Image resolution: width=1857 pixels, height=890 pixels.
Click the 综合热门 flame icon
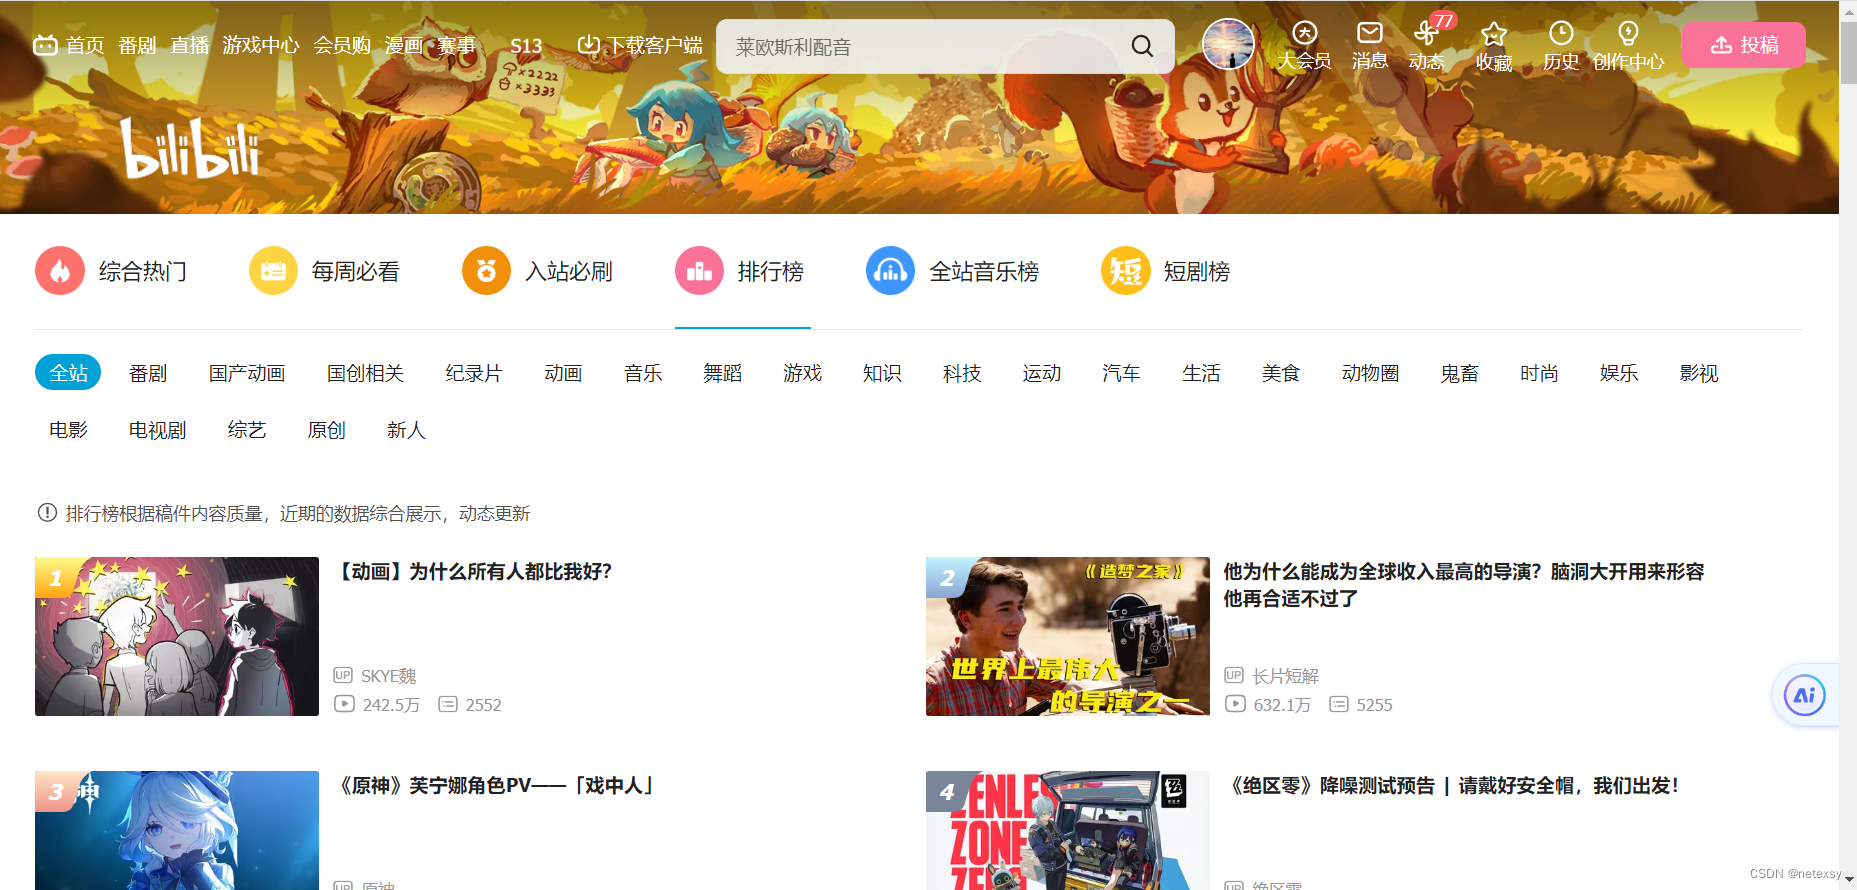[x=60, y=271]
